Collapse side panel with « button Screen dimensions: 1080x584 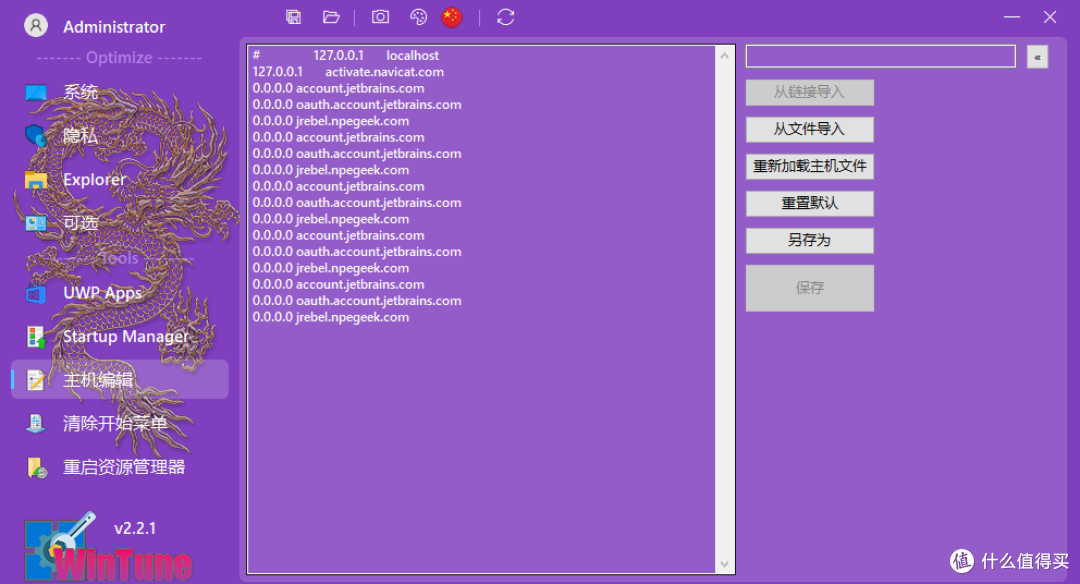(1037, 57)
